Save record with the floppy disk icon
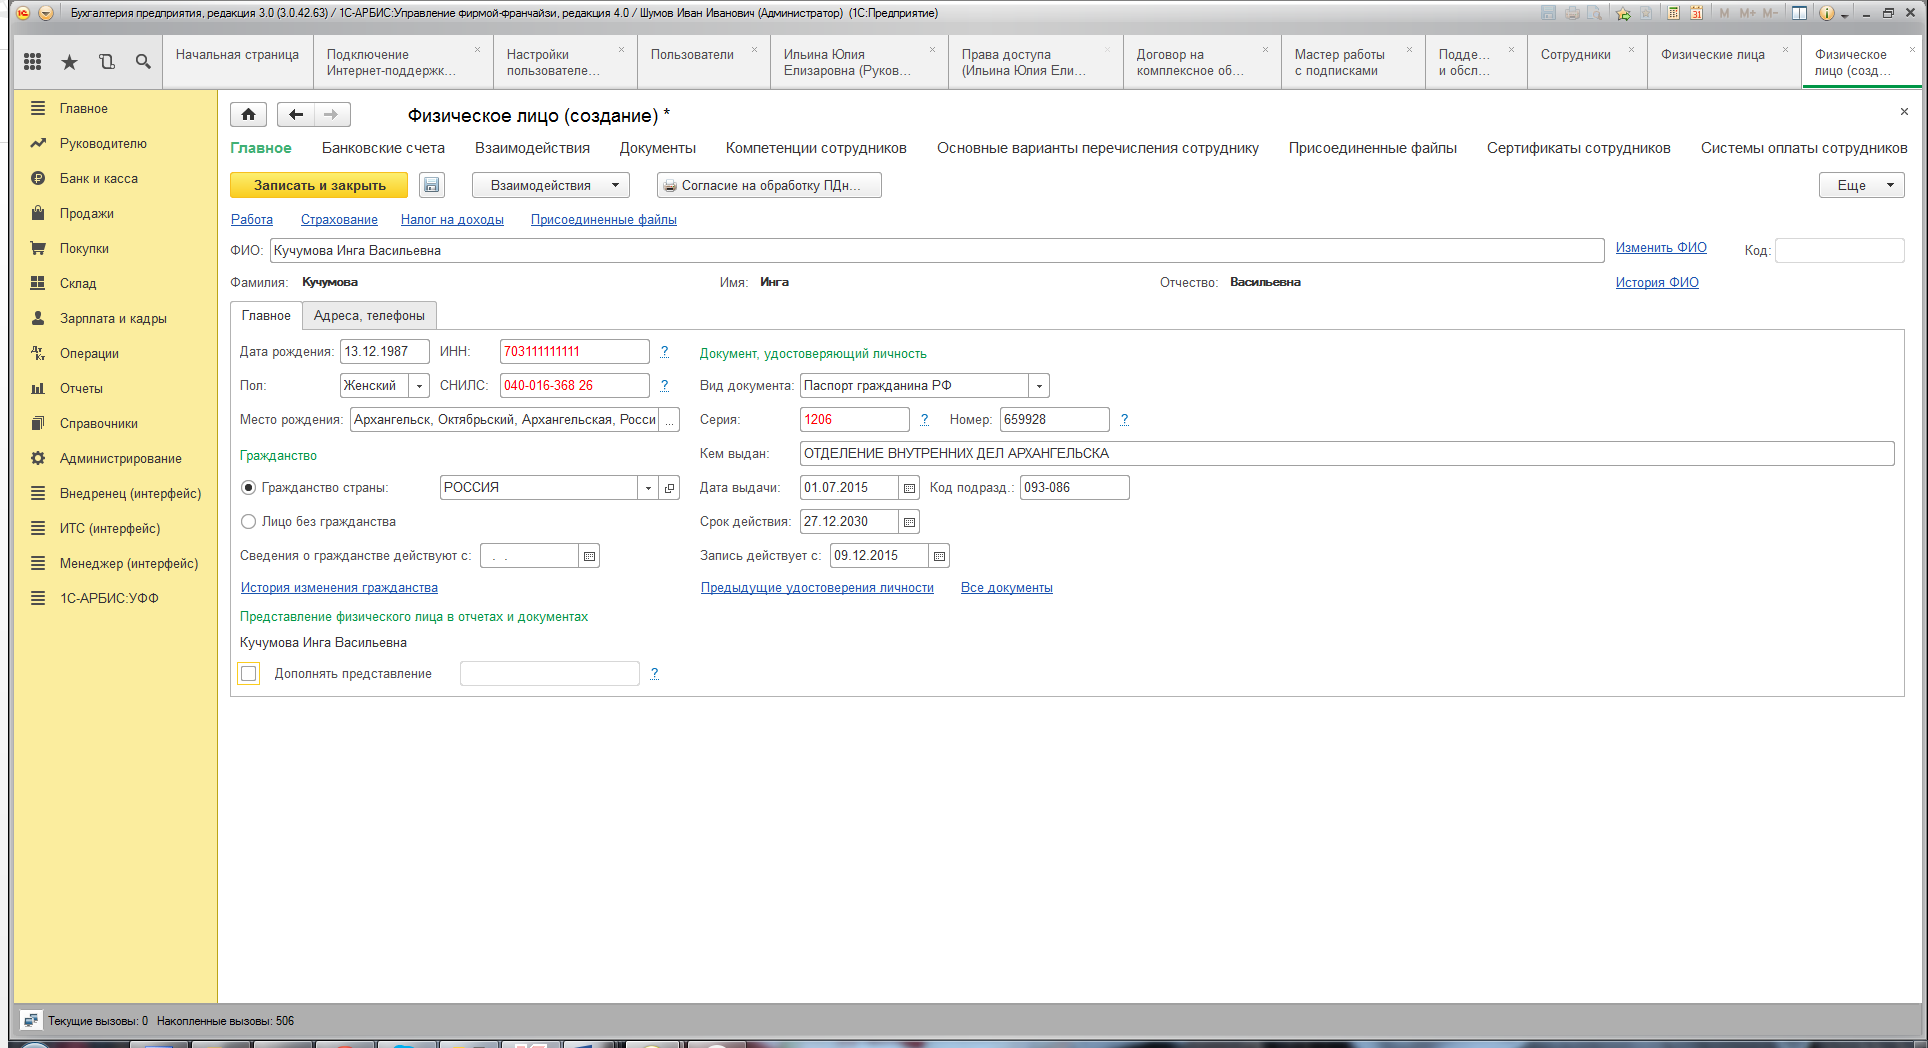This screenshot has height=1048, width=1928. click(x=431, y=185)
